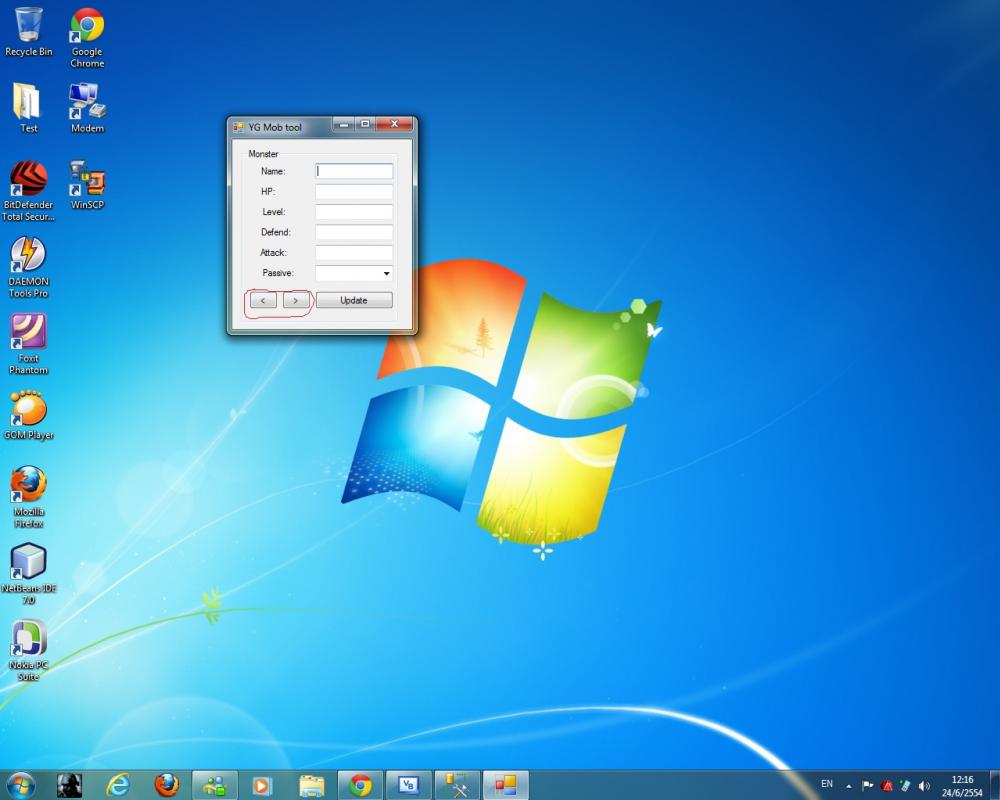Click the Level text box
Image resolution: width=1000 pixels, height=800 pixels.
[354, 212]
